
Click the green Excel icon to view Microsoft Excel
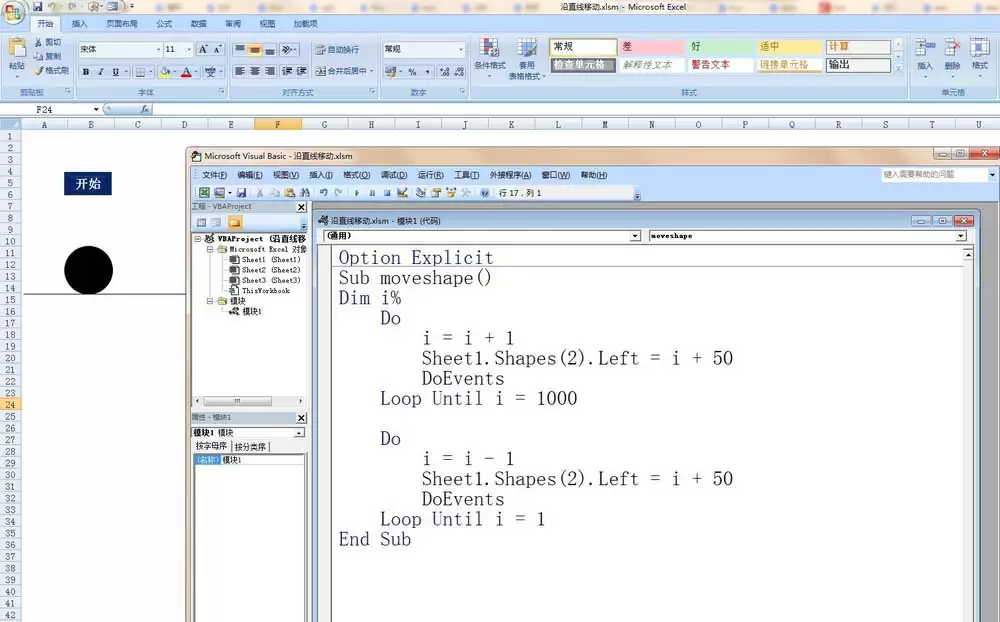tap(204, 193)
